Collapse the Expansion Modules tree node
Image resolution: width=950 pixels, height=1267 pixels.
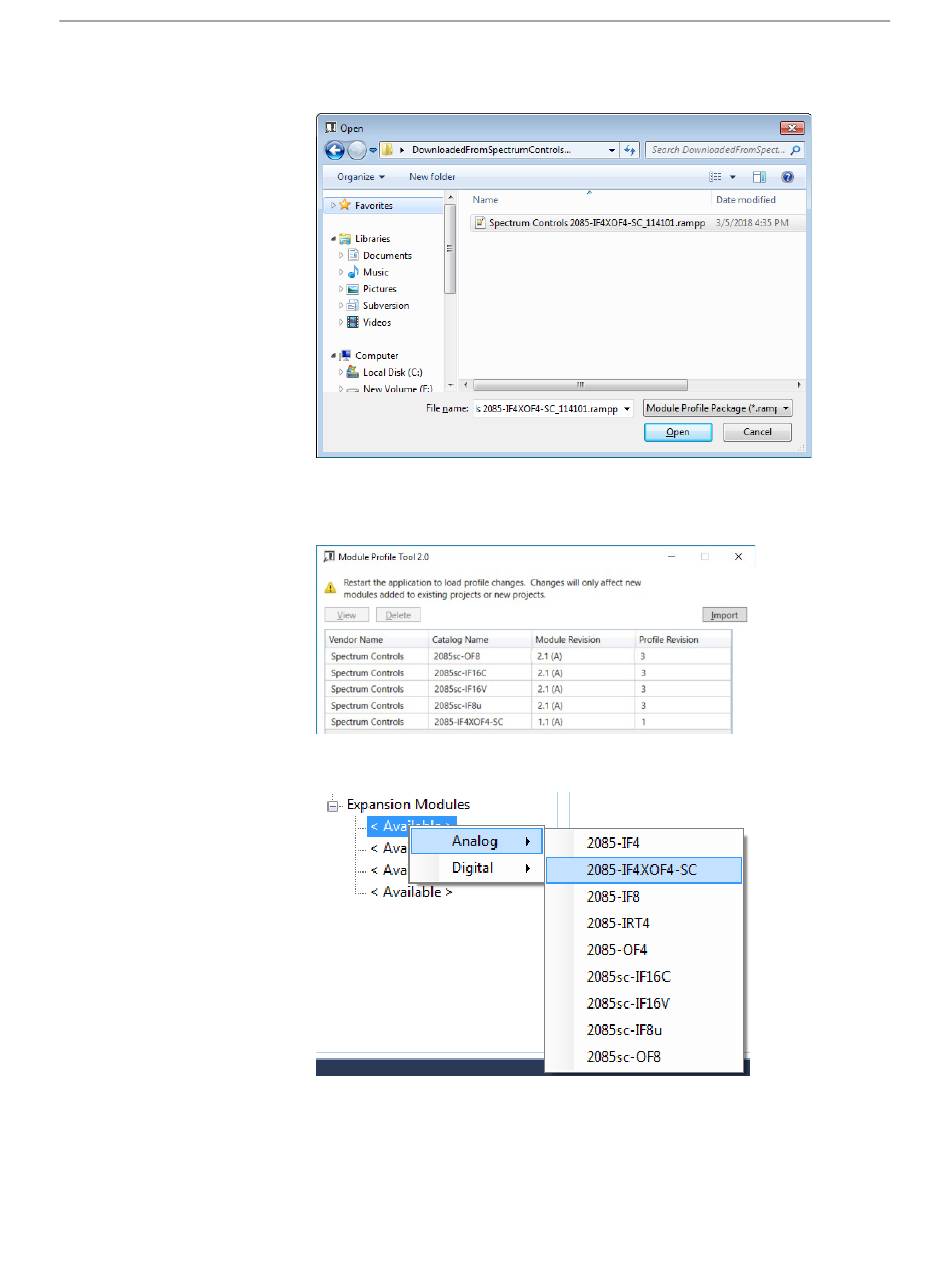[334, 804]
